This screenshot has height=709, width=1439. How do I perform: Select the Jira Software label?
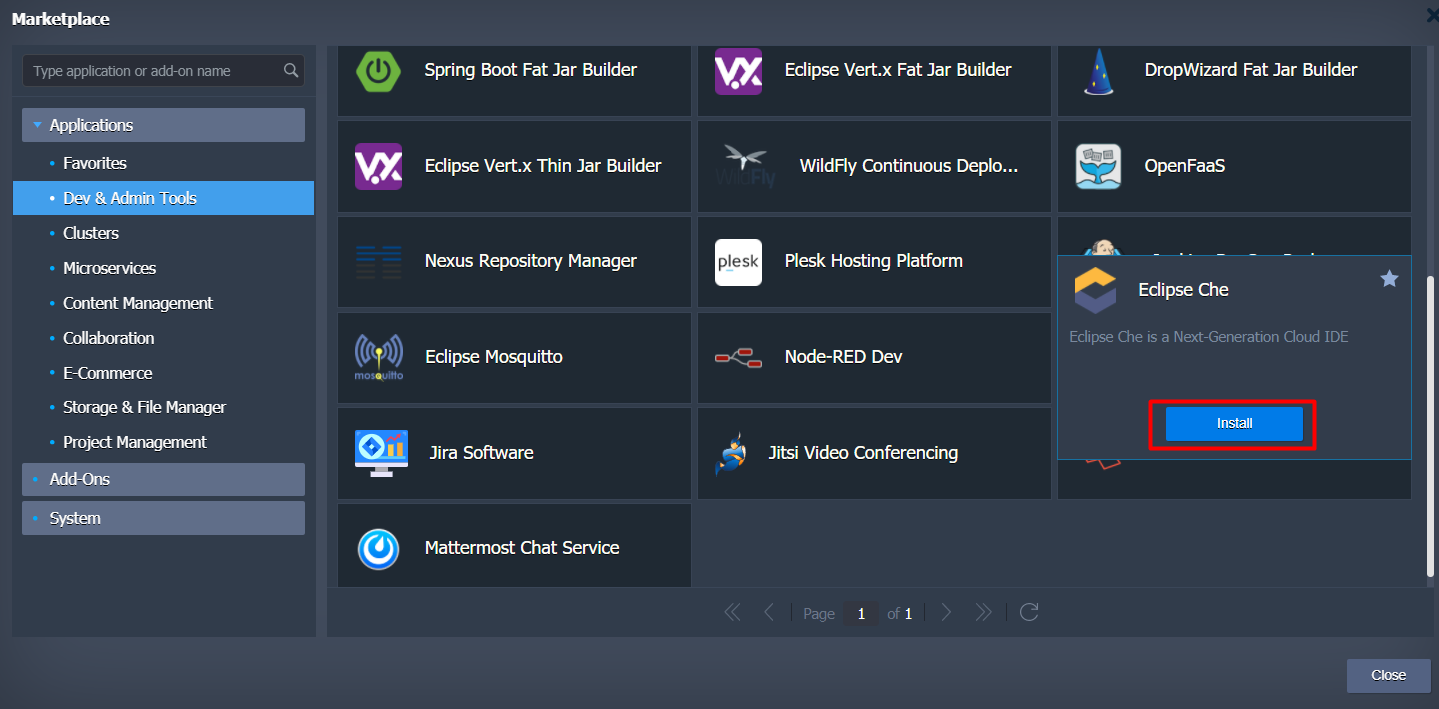pos(481,453)
